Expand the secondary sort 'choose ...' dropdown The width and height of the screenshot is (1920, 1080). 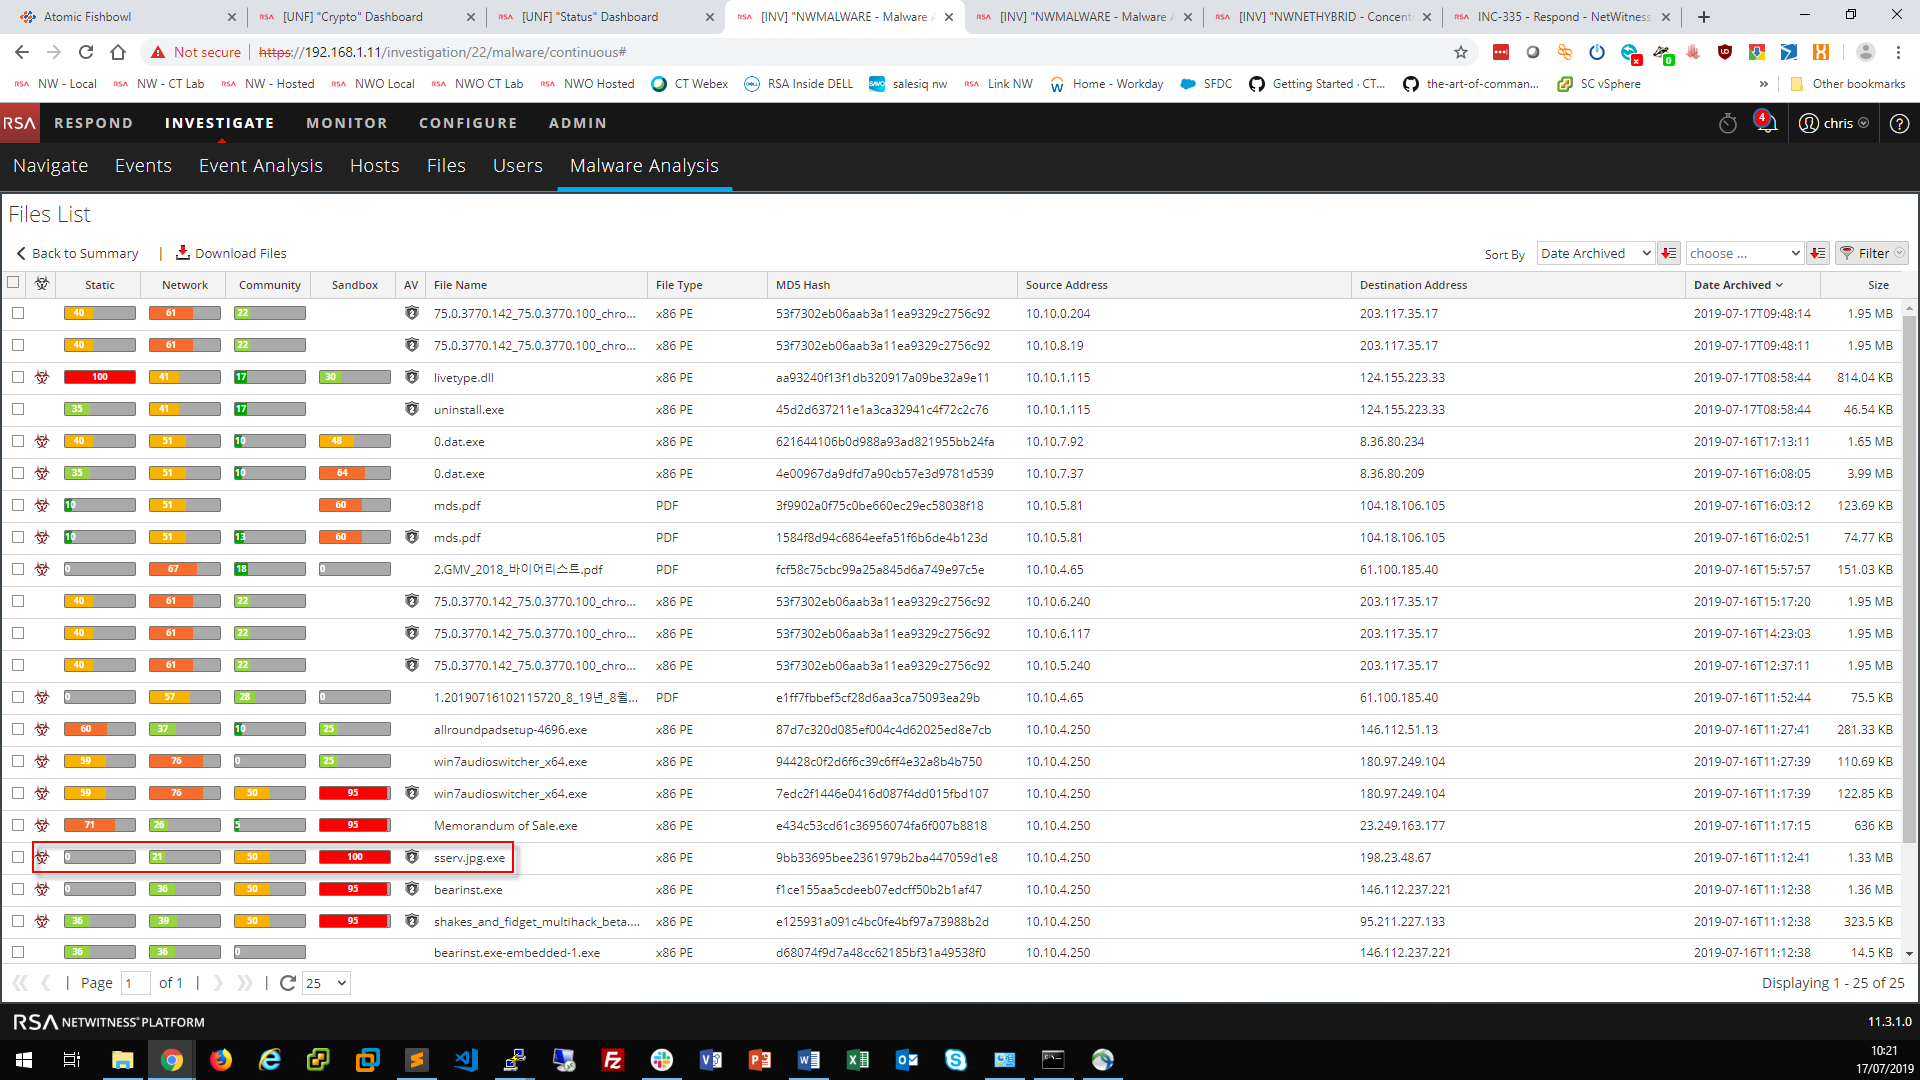pyautogui.click(x=1744, y=253)
